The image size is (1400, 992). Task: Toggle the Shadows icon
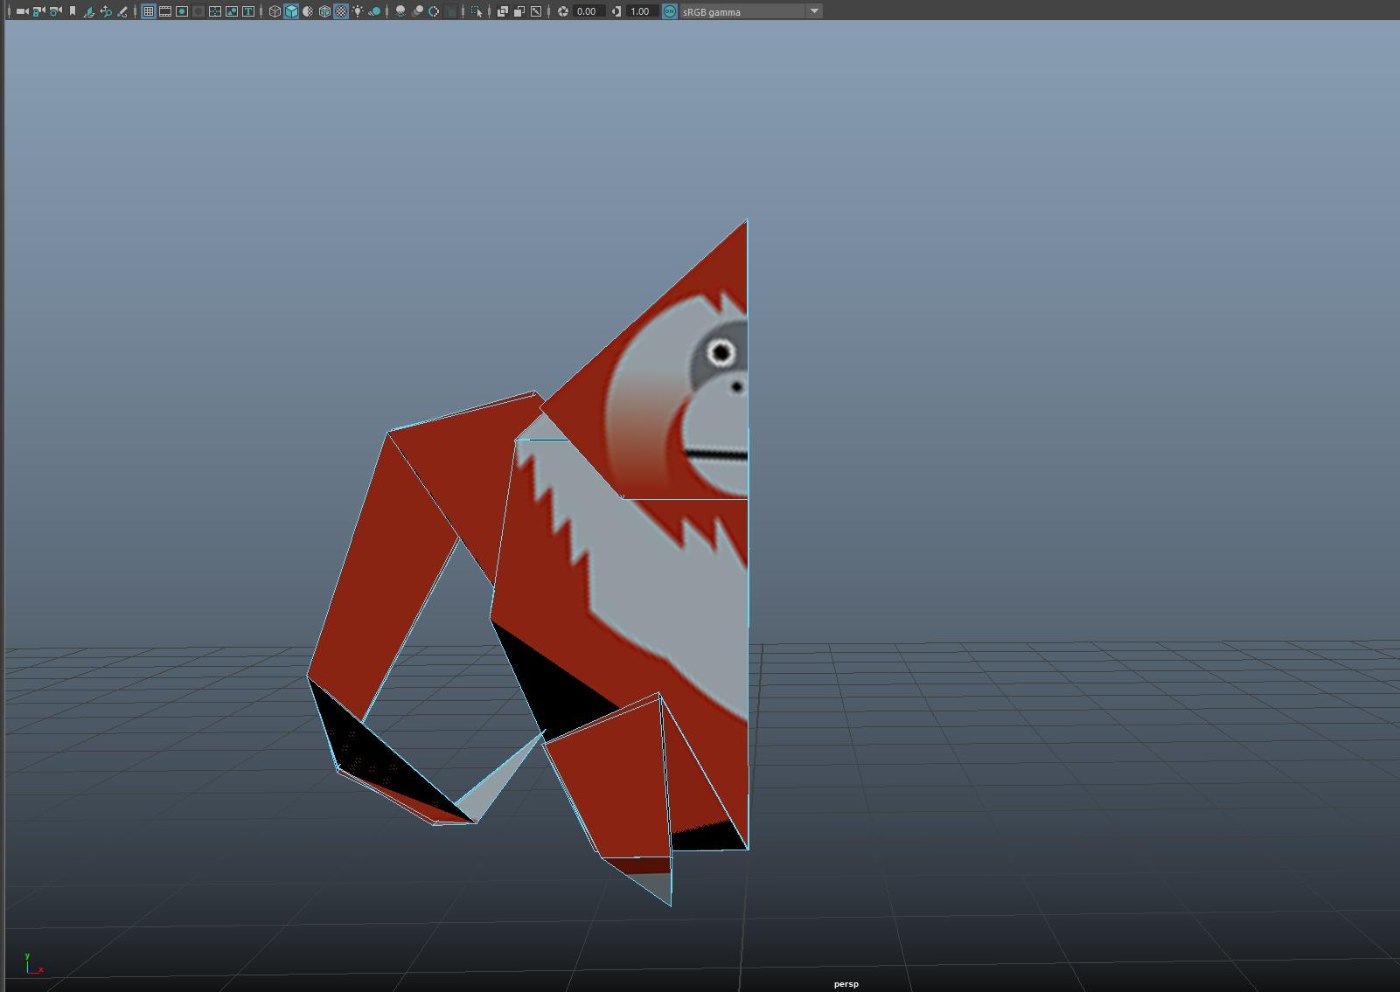(x=374, y=11)
